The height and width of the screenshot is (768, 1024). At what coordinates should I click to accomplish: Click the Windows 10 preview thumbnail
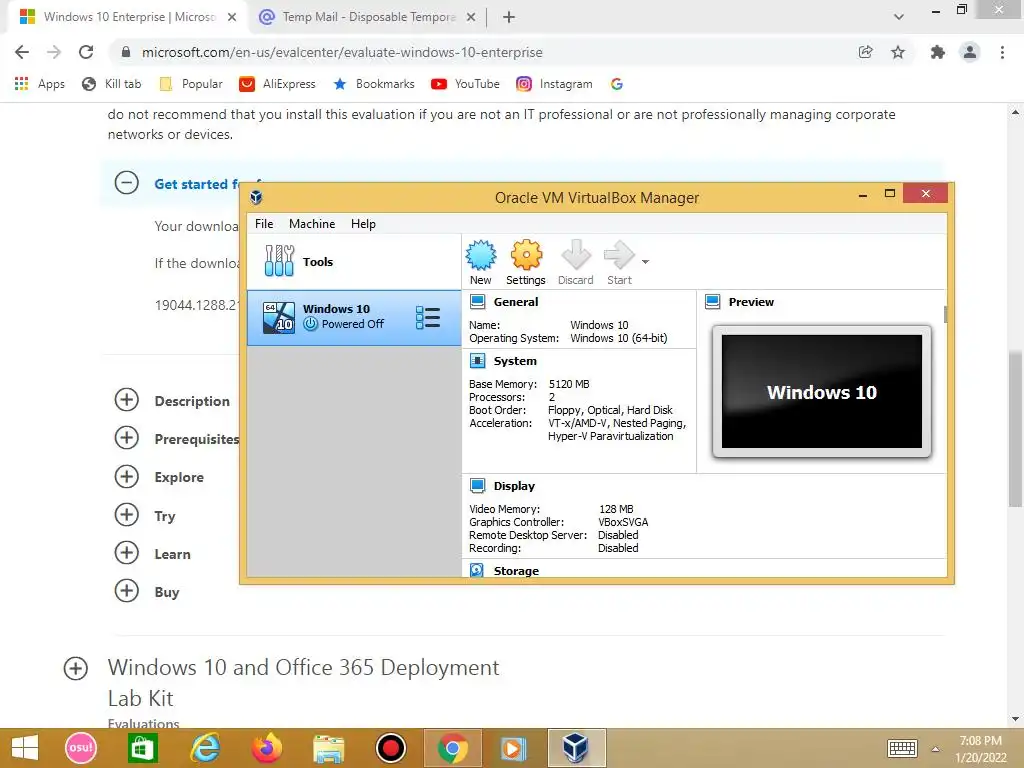pos(822,391)
